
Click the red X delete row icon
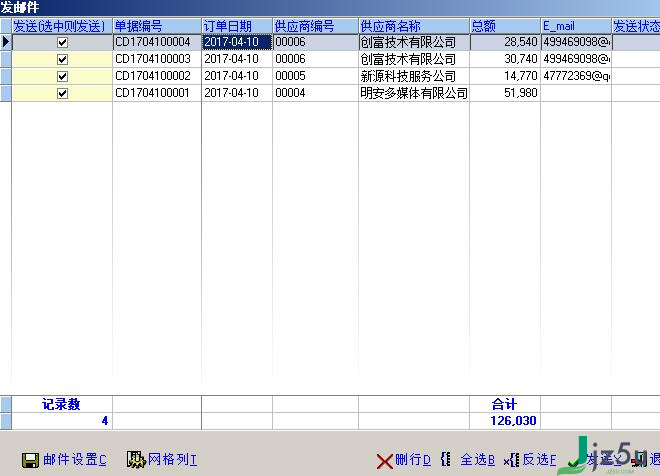pyautogui.click(x=384, y=461)
